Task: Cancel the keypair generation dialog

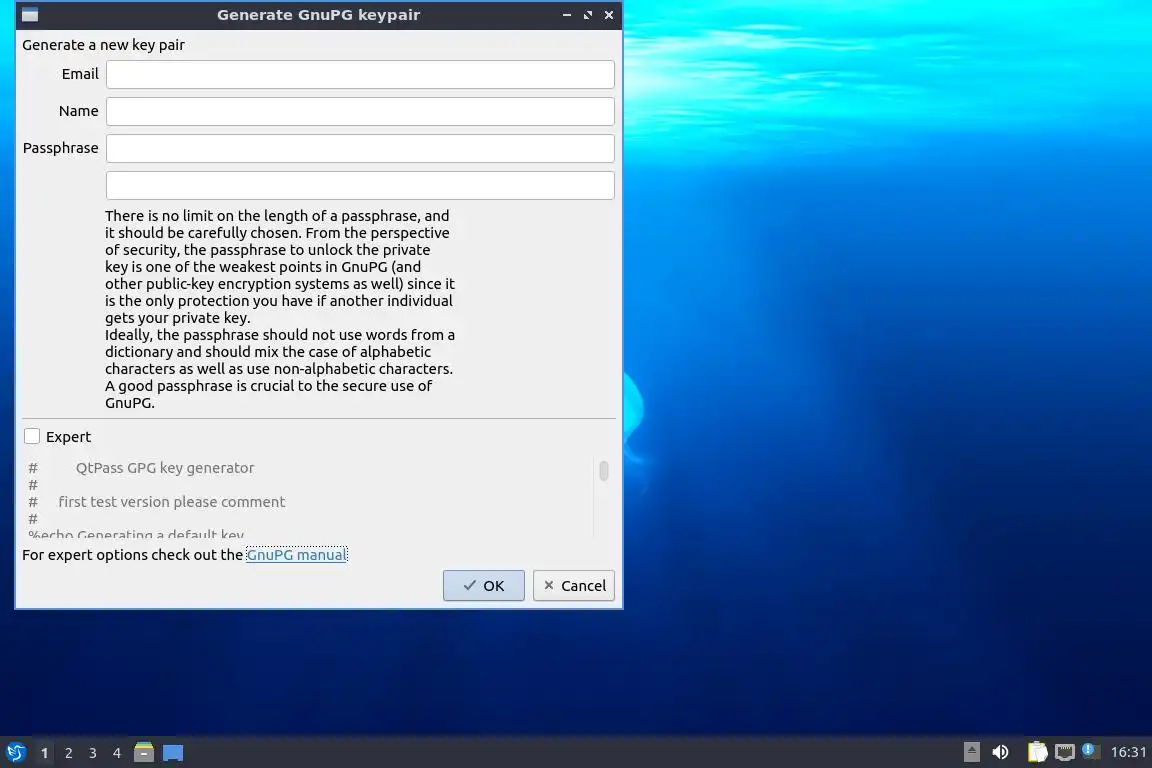Action: click(x=574, y=586)
